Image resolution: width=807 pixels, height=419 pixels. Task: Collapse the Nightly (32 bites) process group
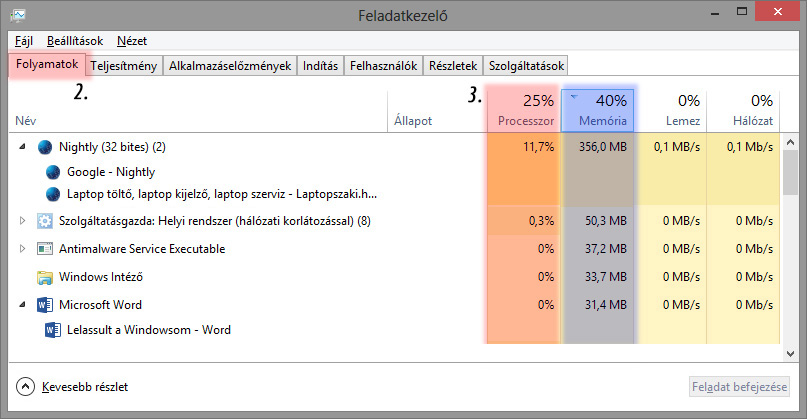pyautogui.click(x=22, y=147)
